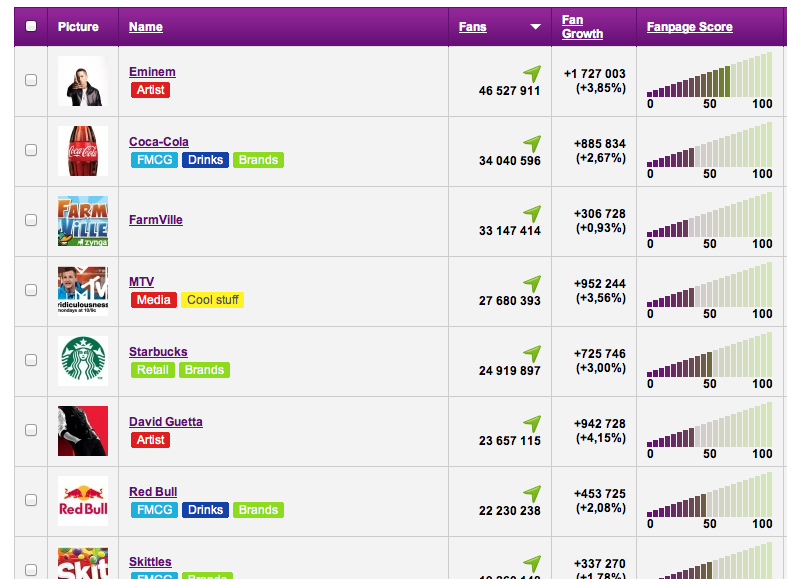Click fan growth value +952 244
The width and height of the screenshot is (787, 579).
pyautogui.click(x=600, y=284)
